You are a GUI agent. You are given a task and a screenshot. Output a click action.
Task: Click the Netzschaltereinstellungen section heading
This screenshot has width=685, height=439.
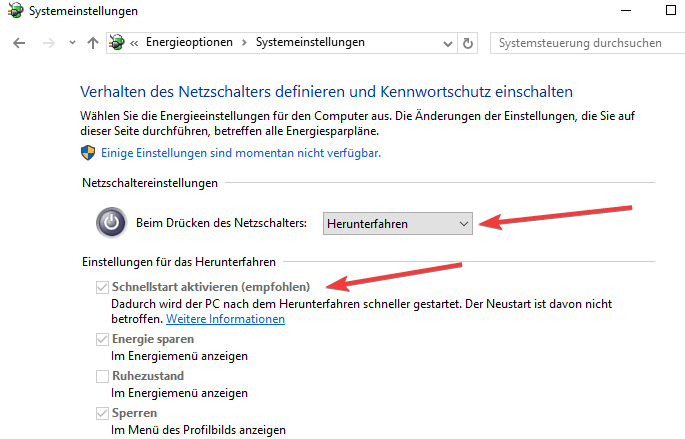pos(150,183)
